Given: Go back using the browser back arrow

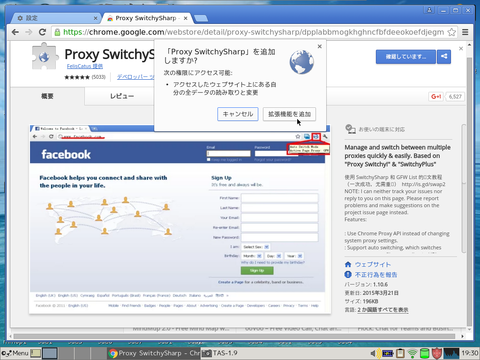Looking at the screenshot, I should point(15,32).
